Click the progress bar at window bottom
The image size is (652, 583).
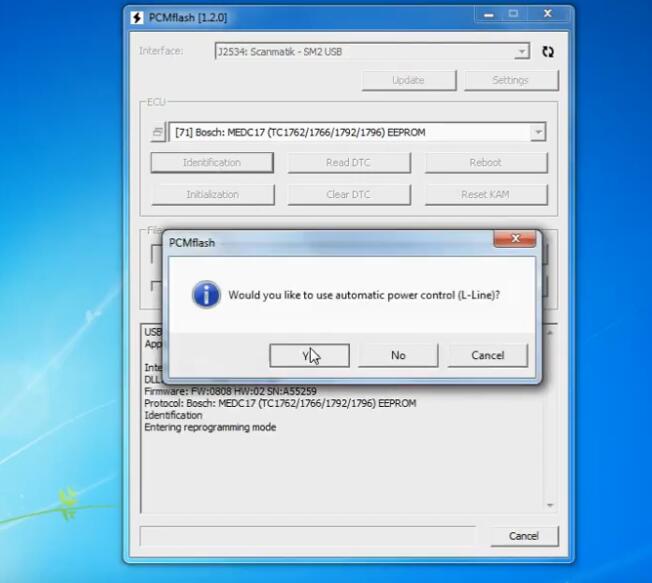coord(308,536)
